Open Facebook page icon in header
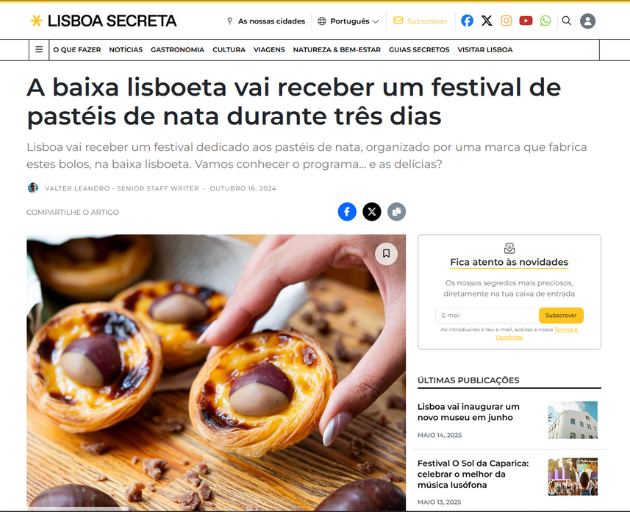 pyautogui.click(x=467, y=21)
